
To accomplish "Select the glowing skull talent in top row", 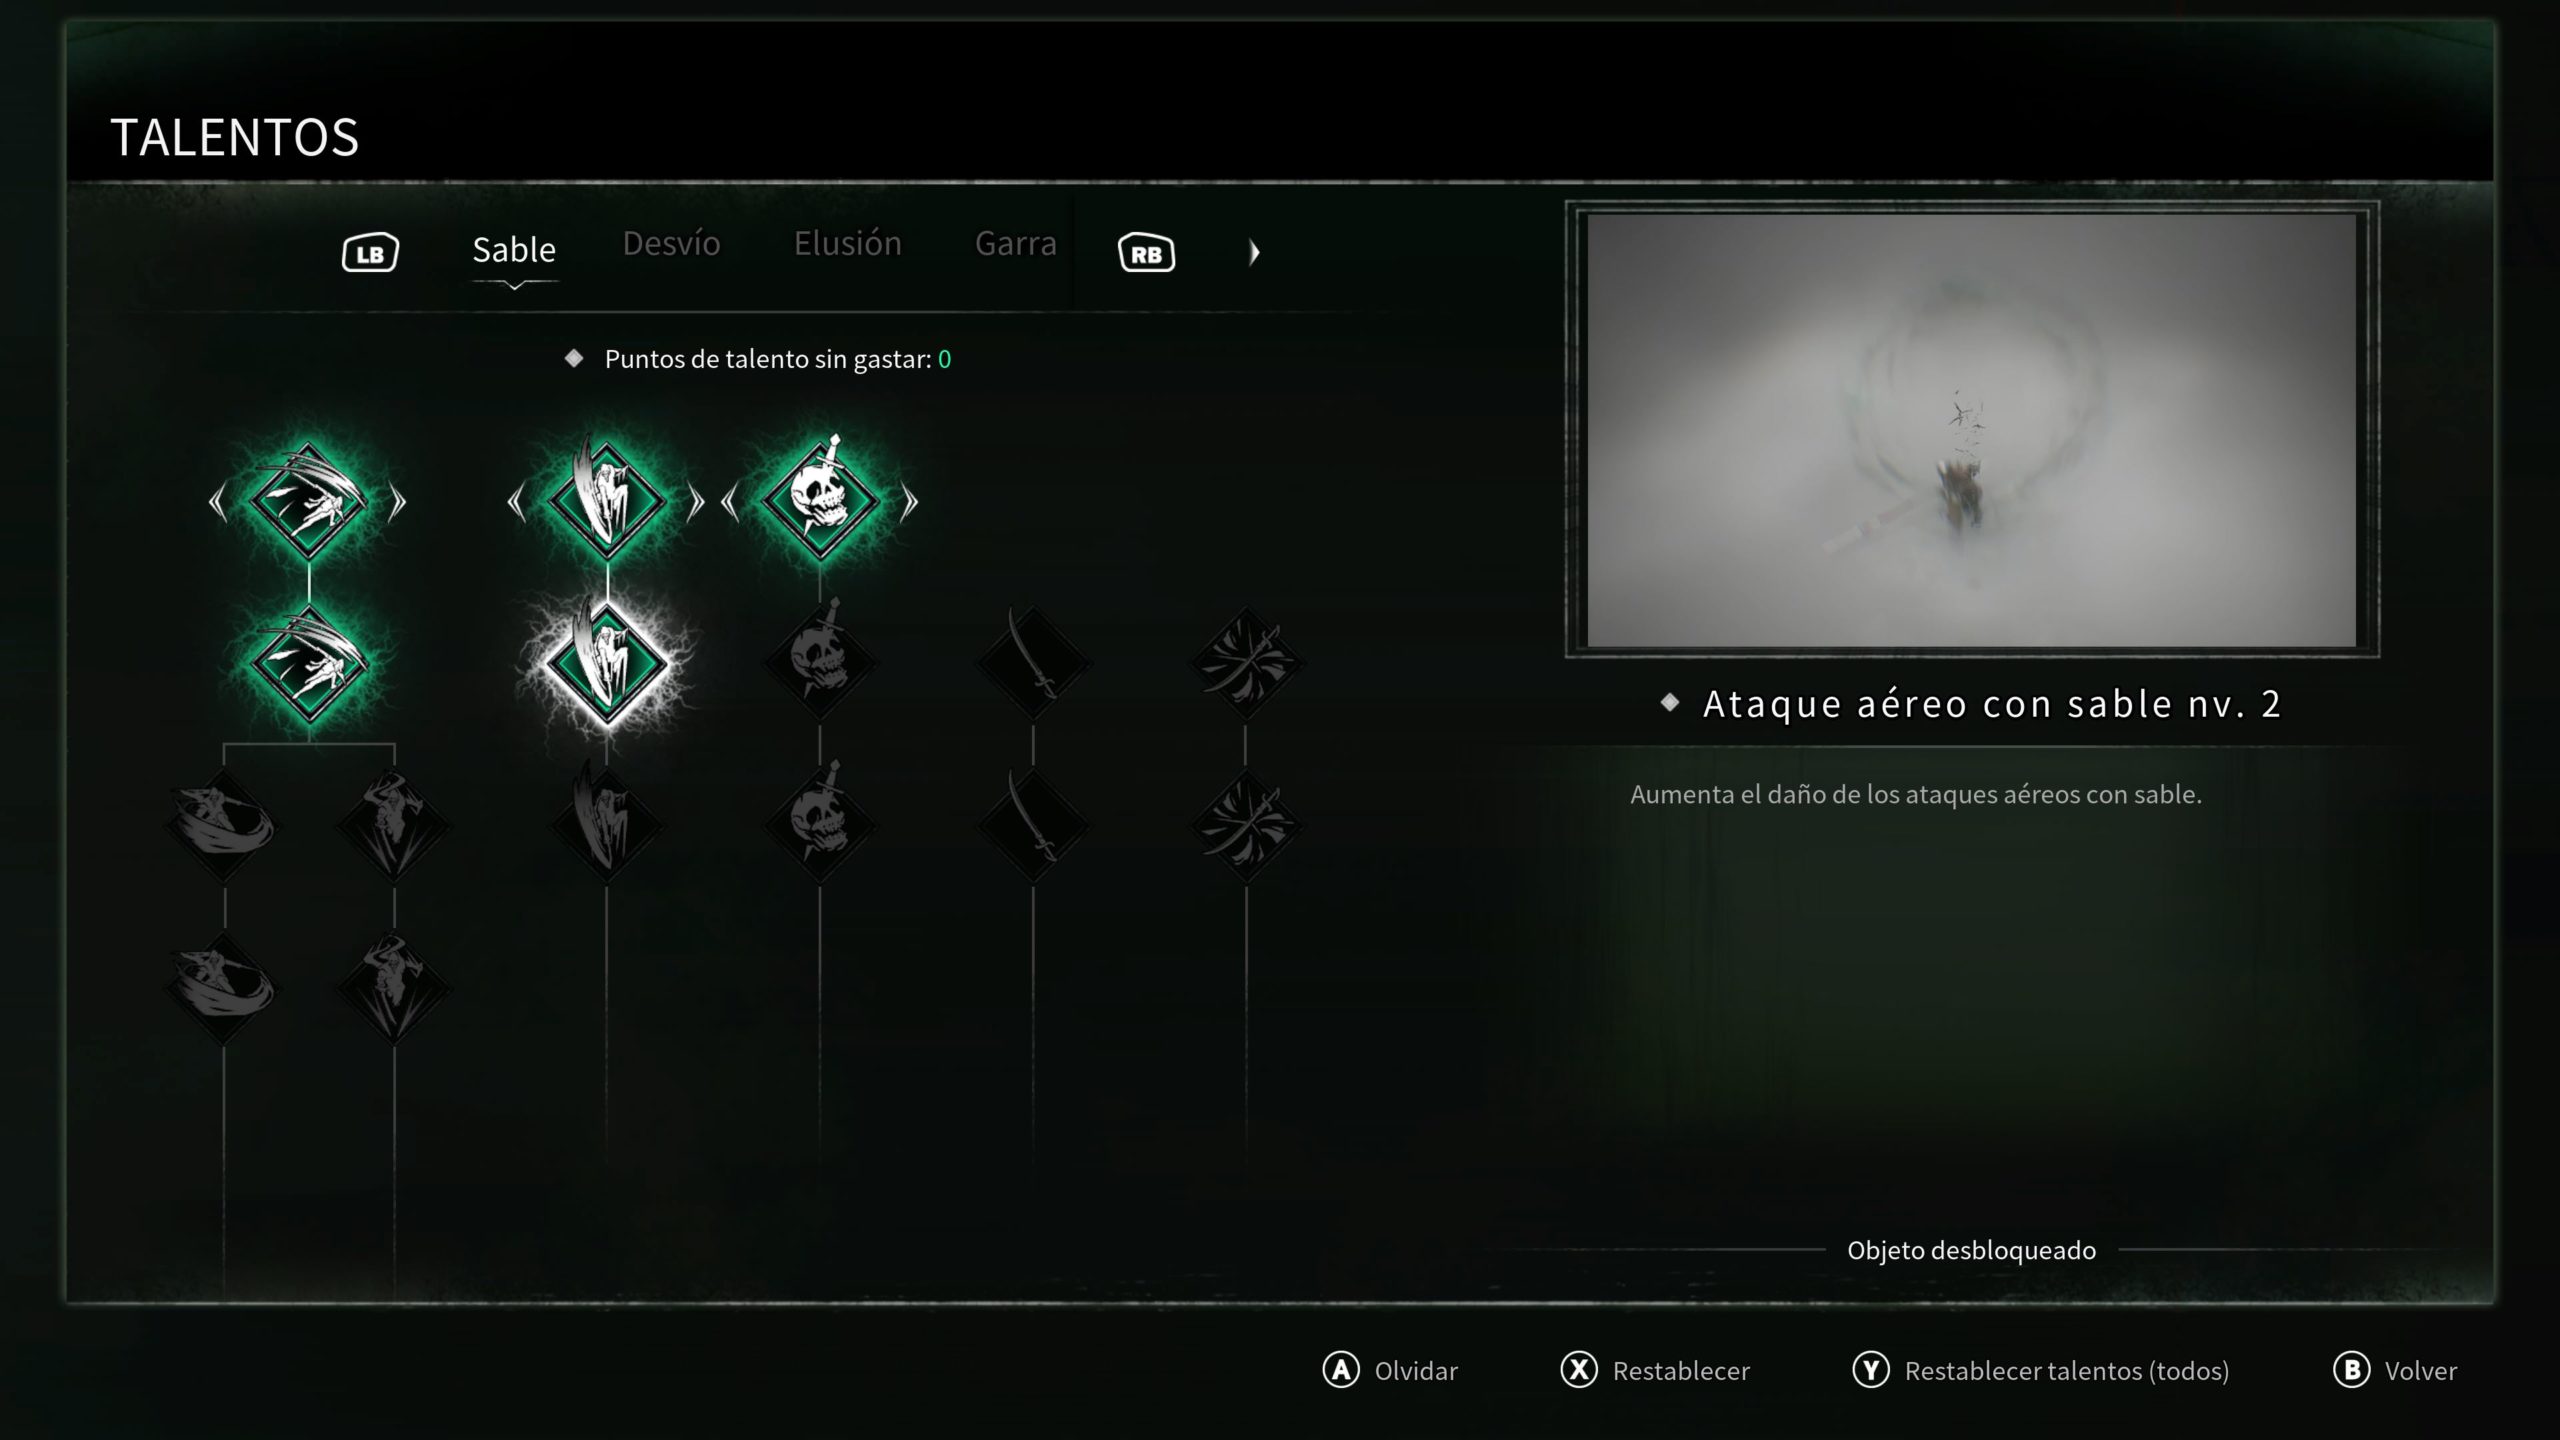I will tap(820, 500).
